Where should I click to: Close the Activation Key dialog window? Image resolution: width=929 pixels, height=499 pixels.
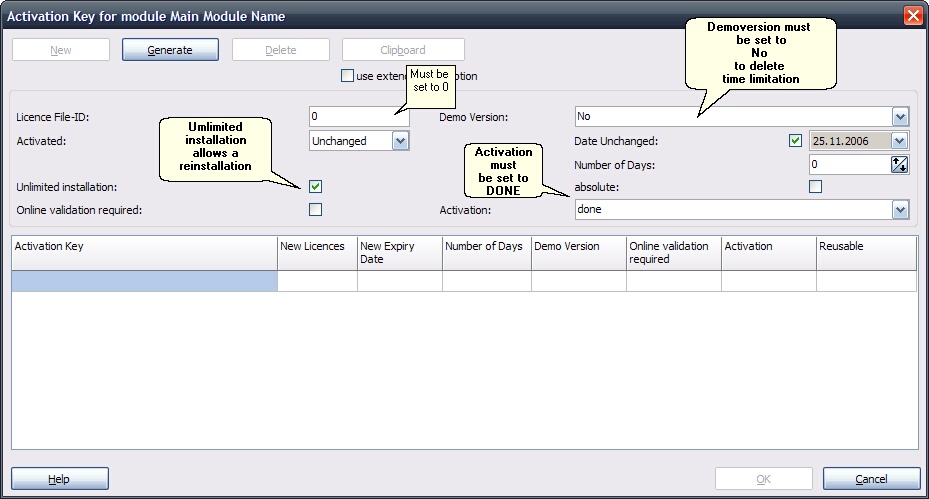(912, 16)
